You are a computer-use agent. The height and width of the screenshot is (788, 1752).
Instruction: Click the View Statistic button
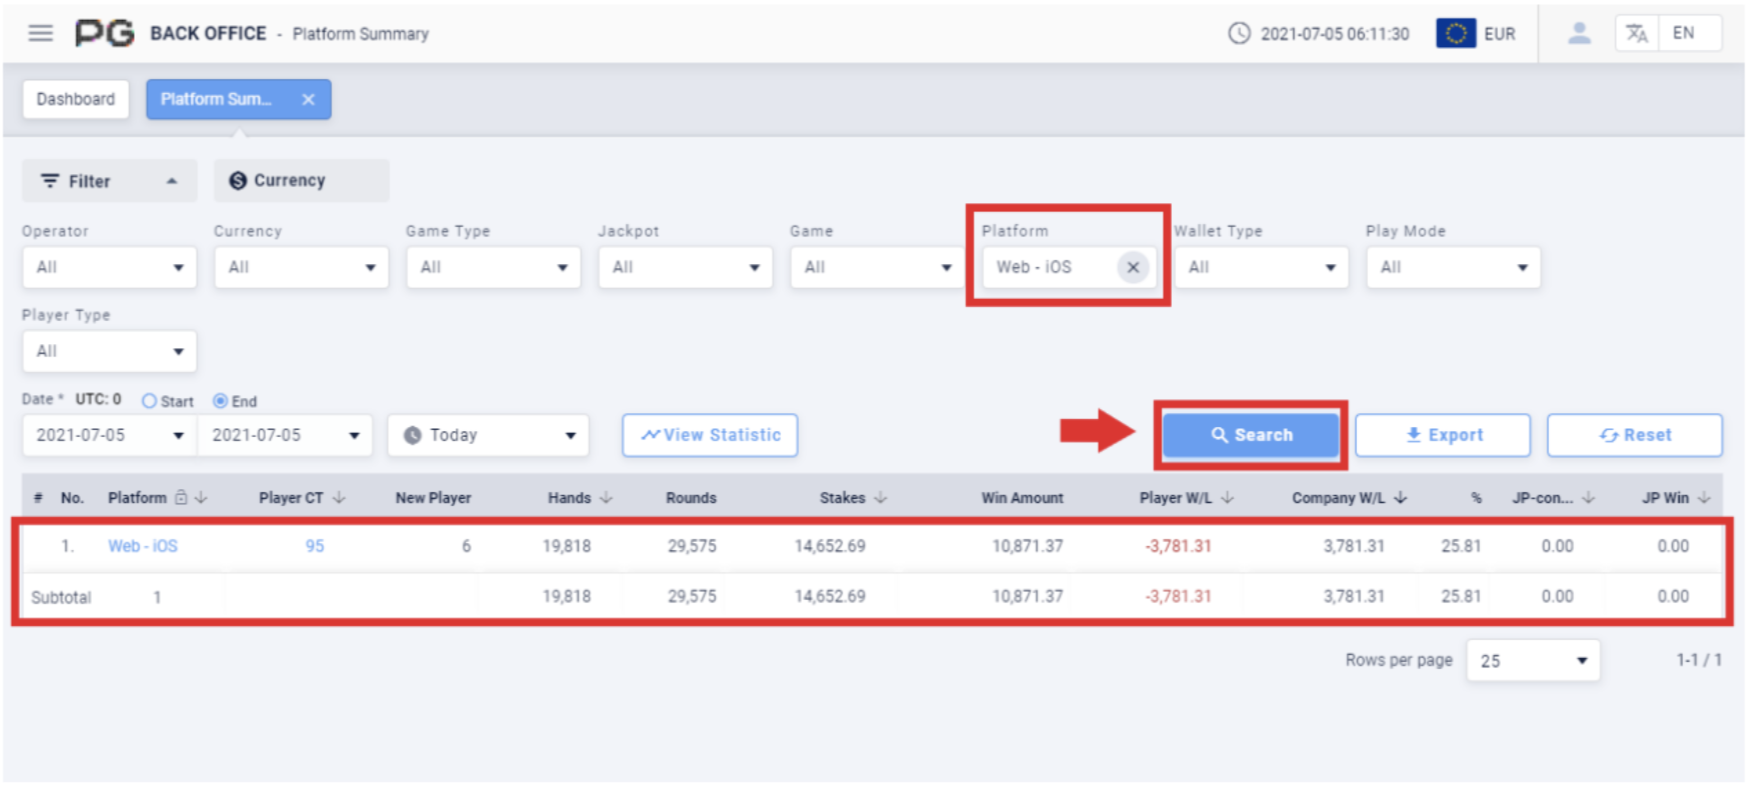tap(710, 435)
